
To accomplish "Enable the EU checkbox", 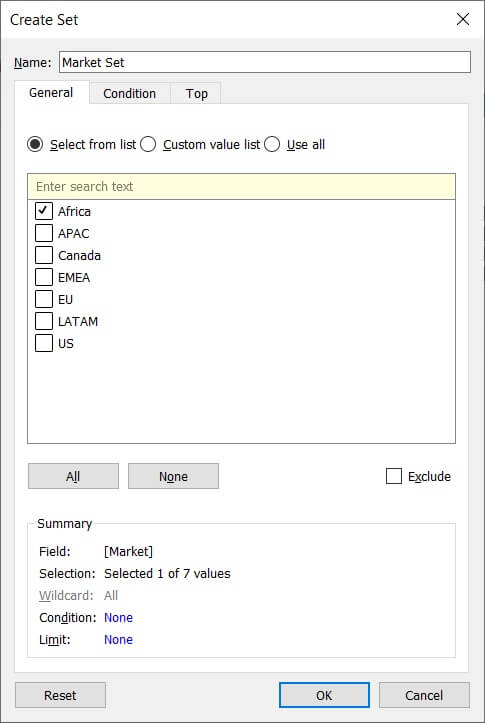I will [x=44, y=299].
